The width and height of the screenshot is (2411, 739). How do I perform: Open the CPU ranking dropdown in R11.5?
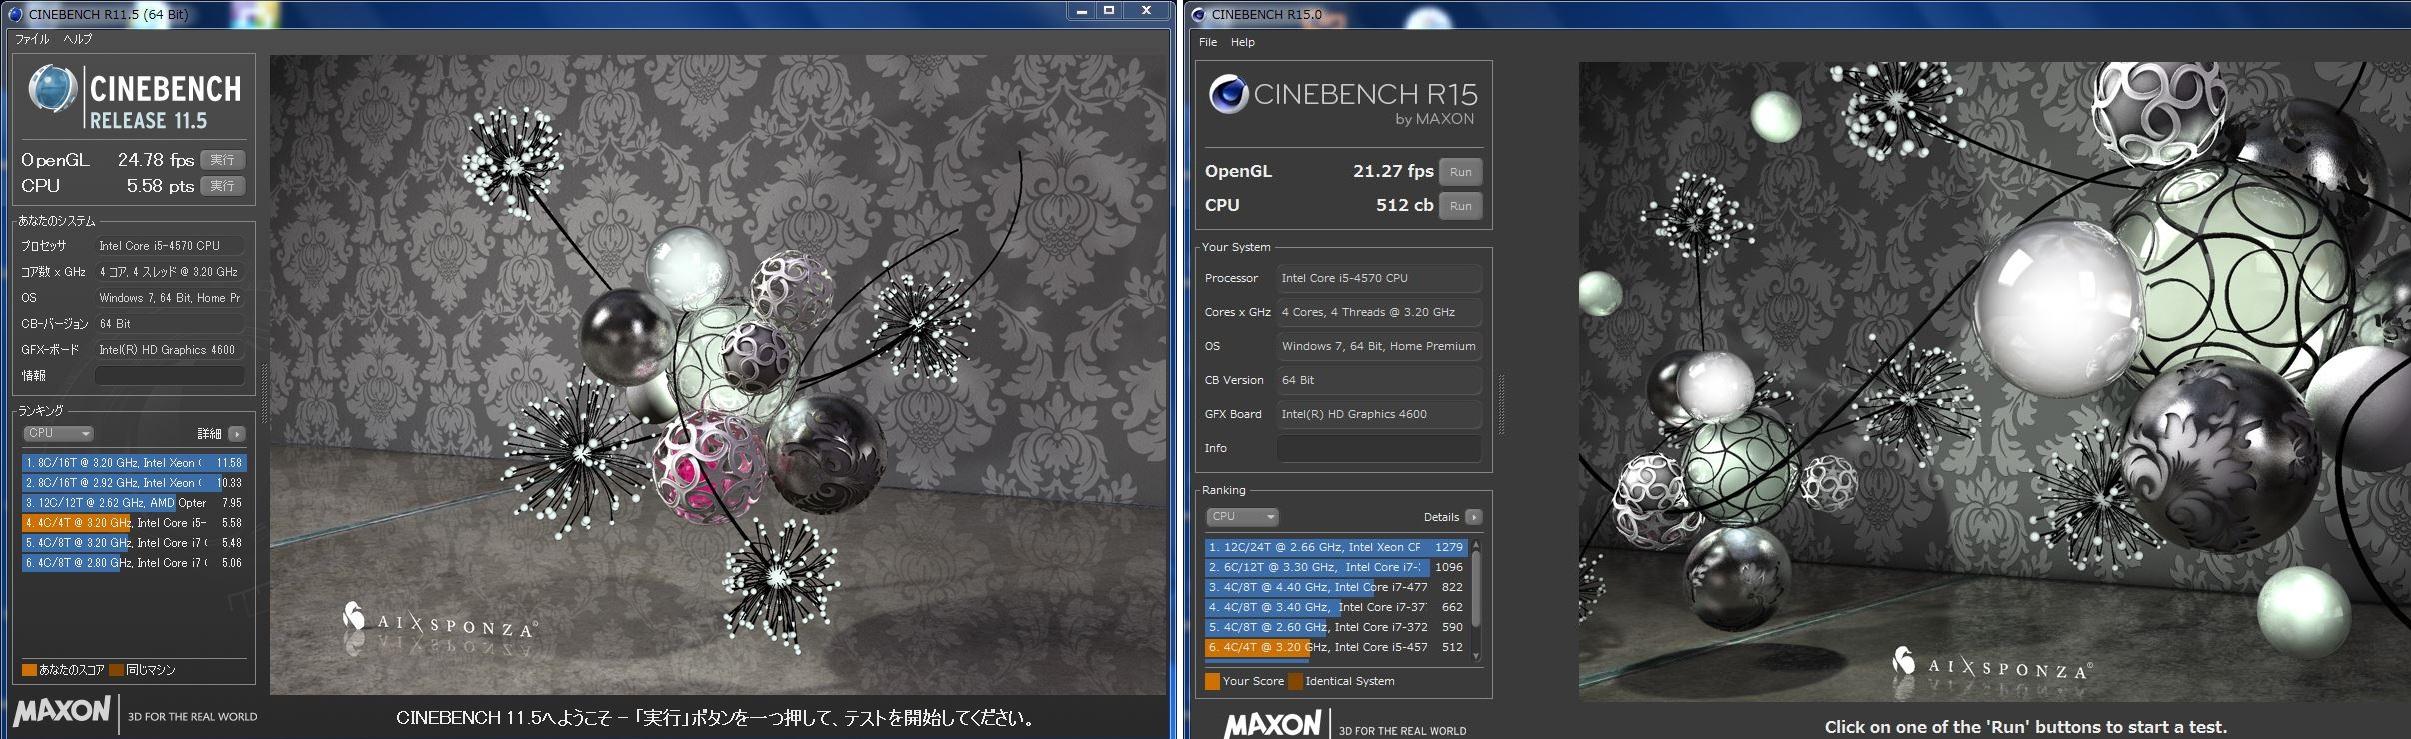(58, 433)
